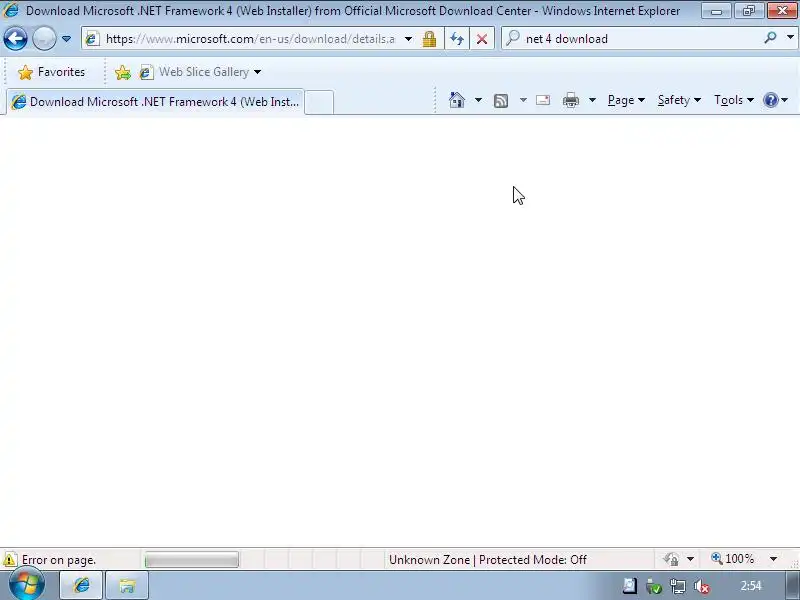Click the 2:54 taskbar clock
This screenshot has width=800, height=600.
(751, 586)
